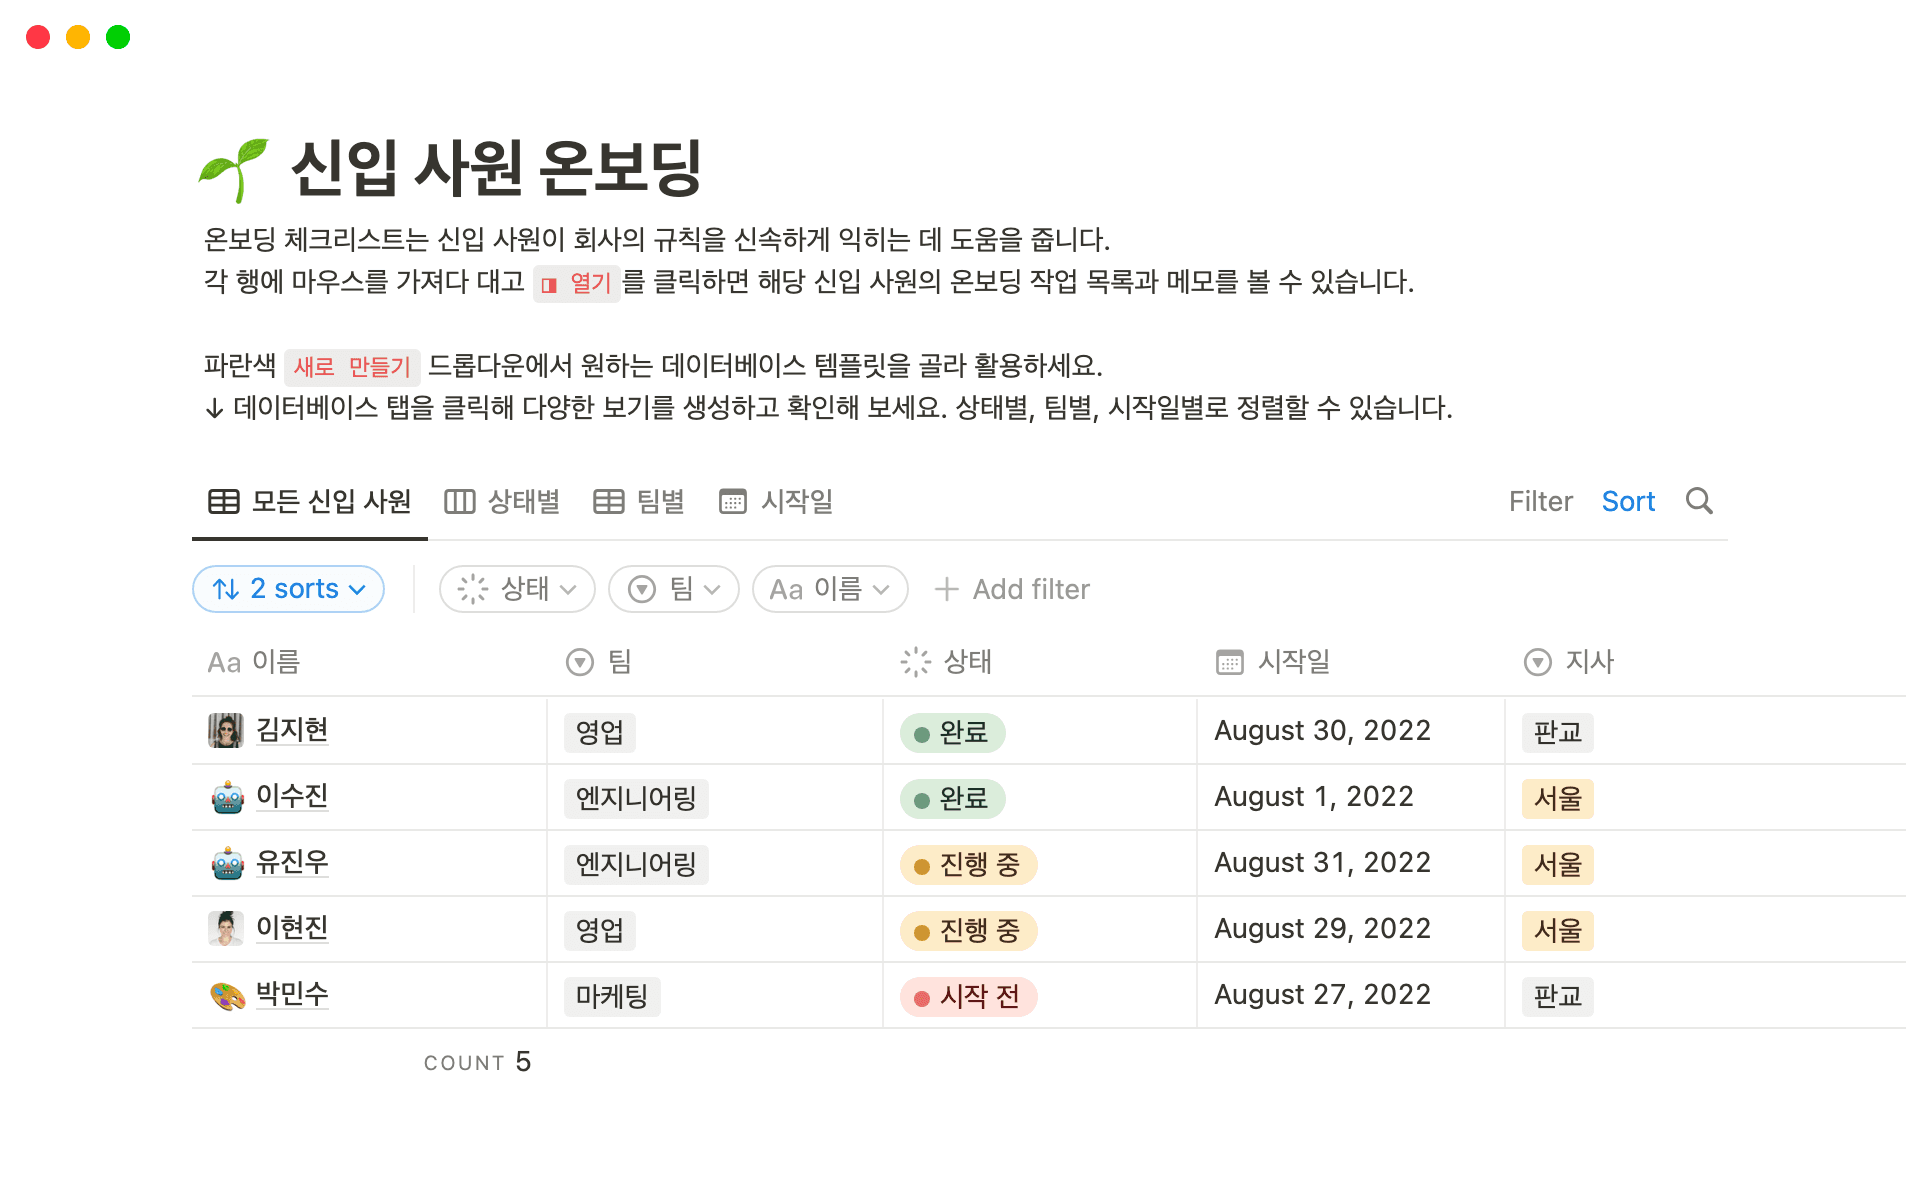Select the green 완료 status tag for 김지현
The height and width of the screenshot is (1200, 1920).
[950, 731]
